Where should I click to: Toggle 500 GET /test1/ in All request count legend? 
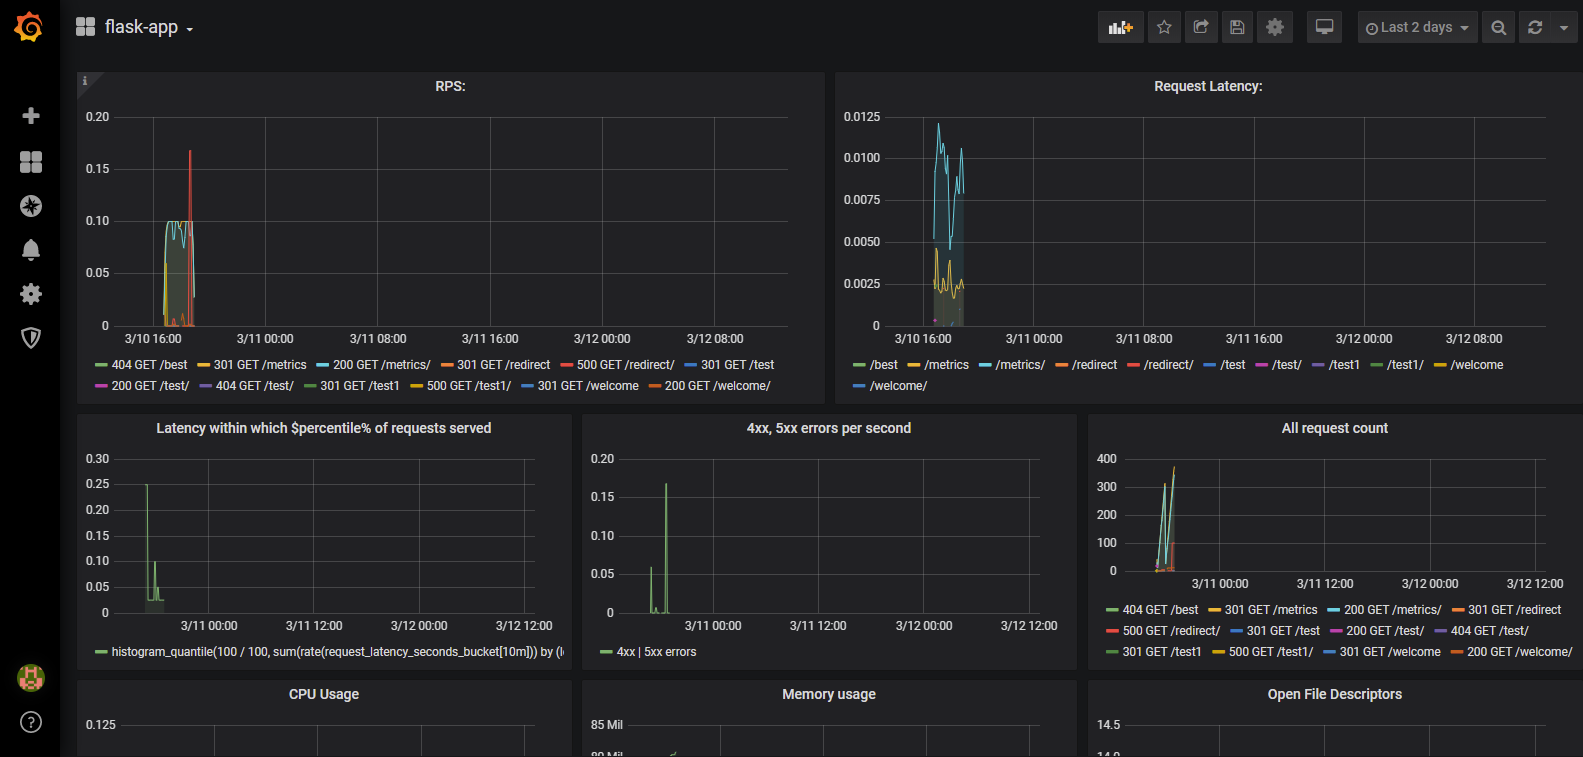1271,652
